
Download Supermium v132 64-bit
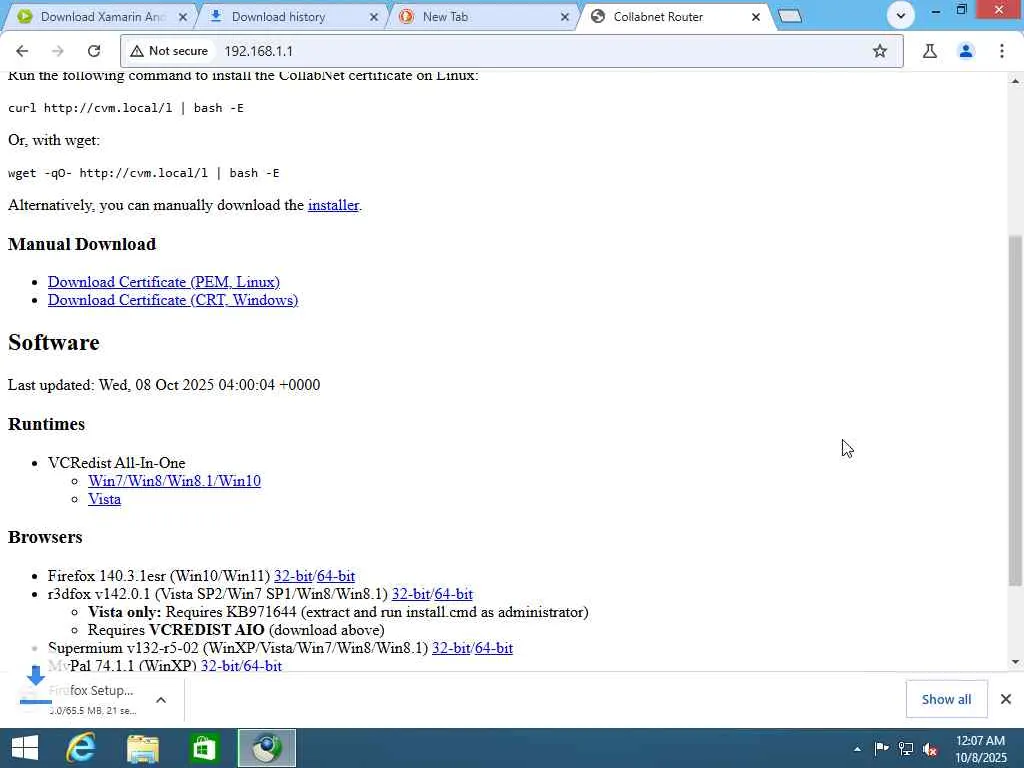click(494, 648)
